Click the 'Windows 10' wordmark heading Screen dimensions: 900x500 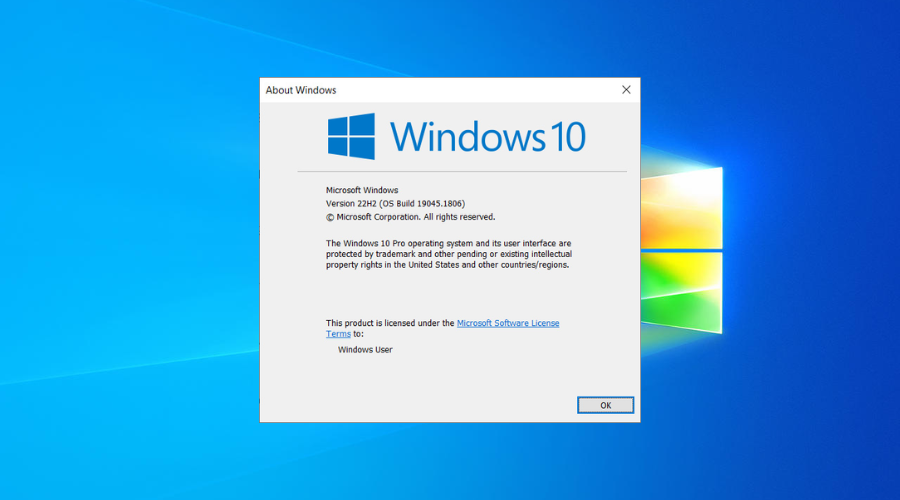coord(488,137)
